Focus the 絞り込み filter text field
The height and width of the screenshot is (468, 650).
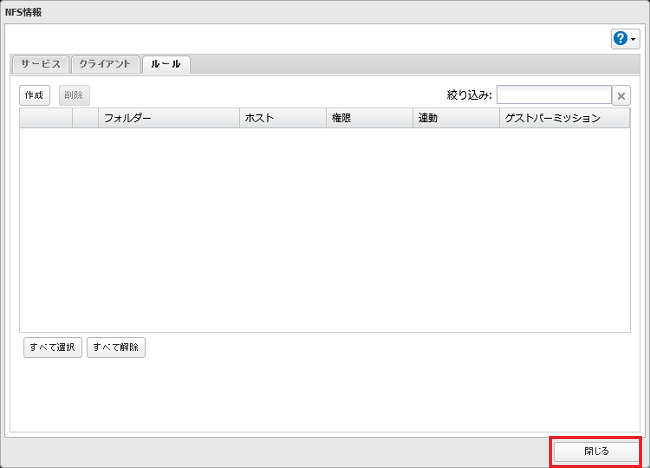tap(554, 95)
